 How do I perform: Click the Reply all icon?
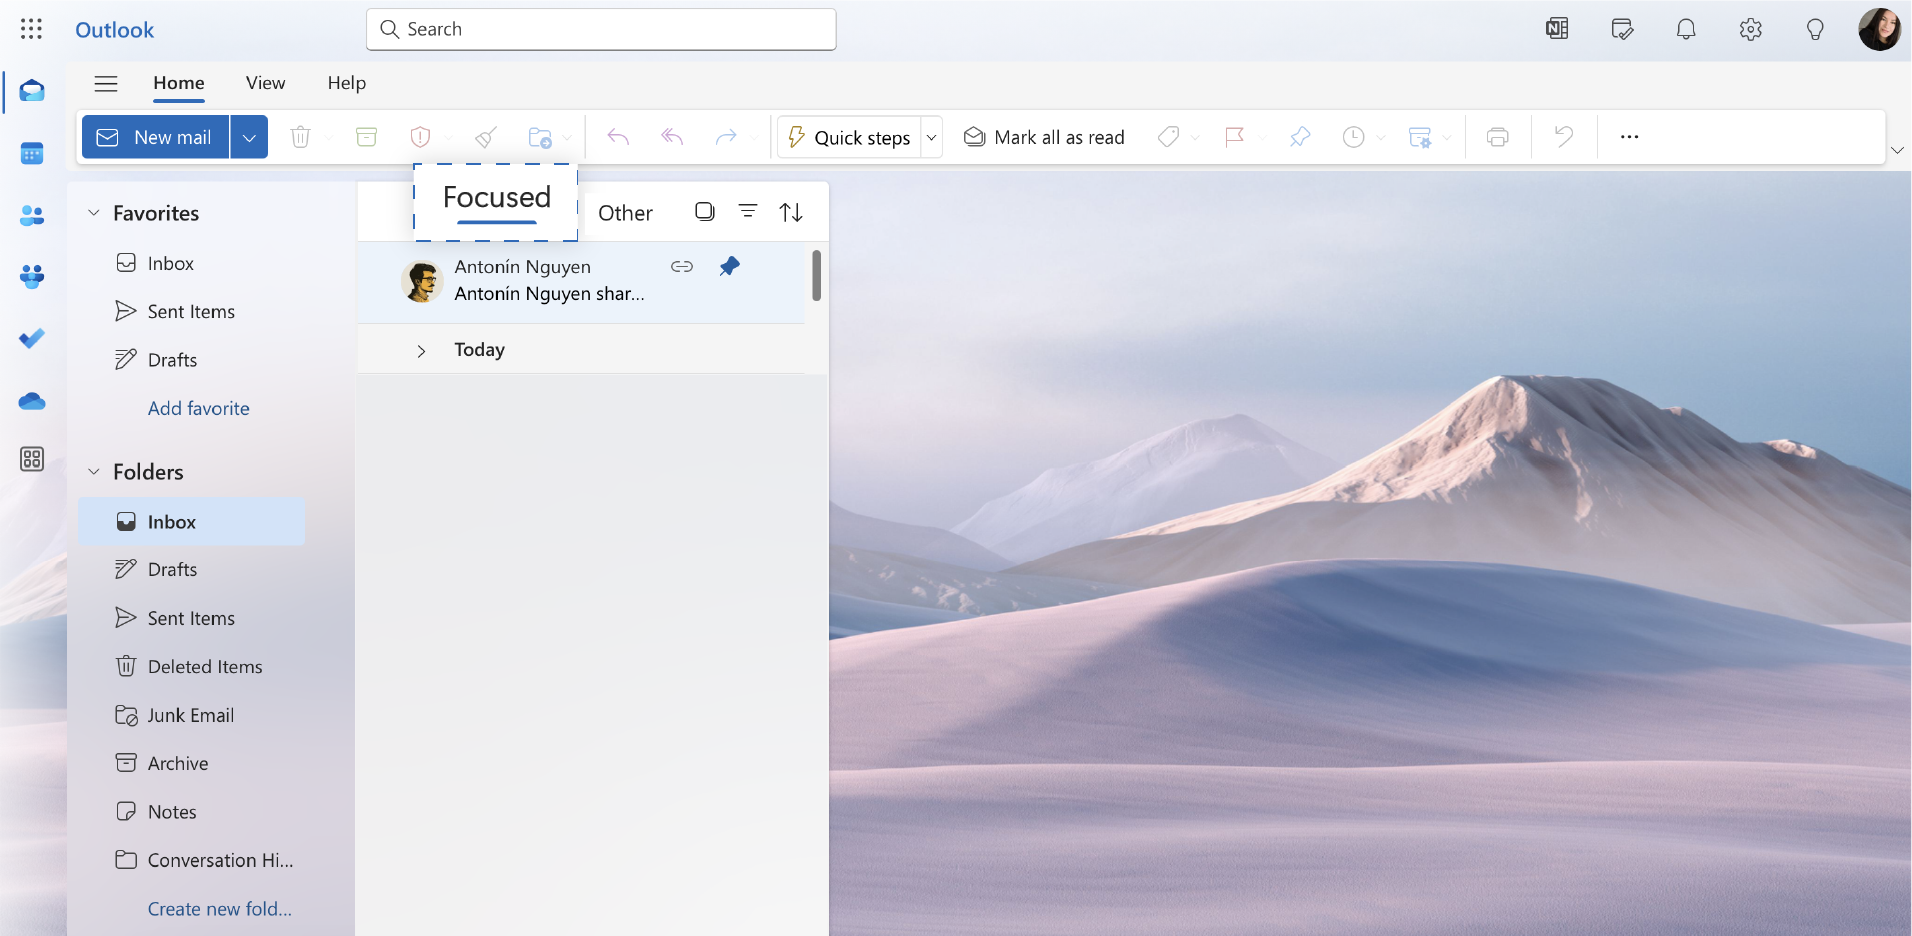[x=672, y=137]
